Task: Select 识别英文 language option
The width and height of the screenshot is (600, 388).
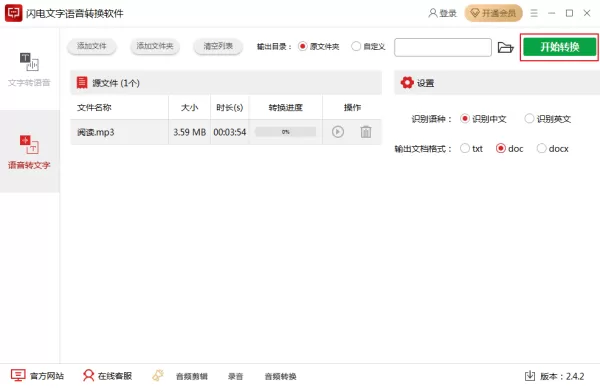Action: 548,119
